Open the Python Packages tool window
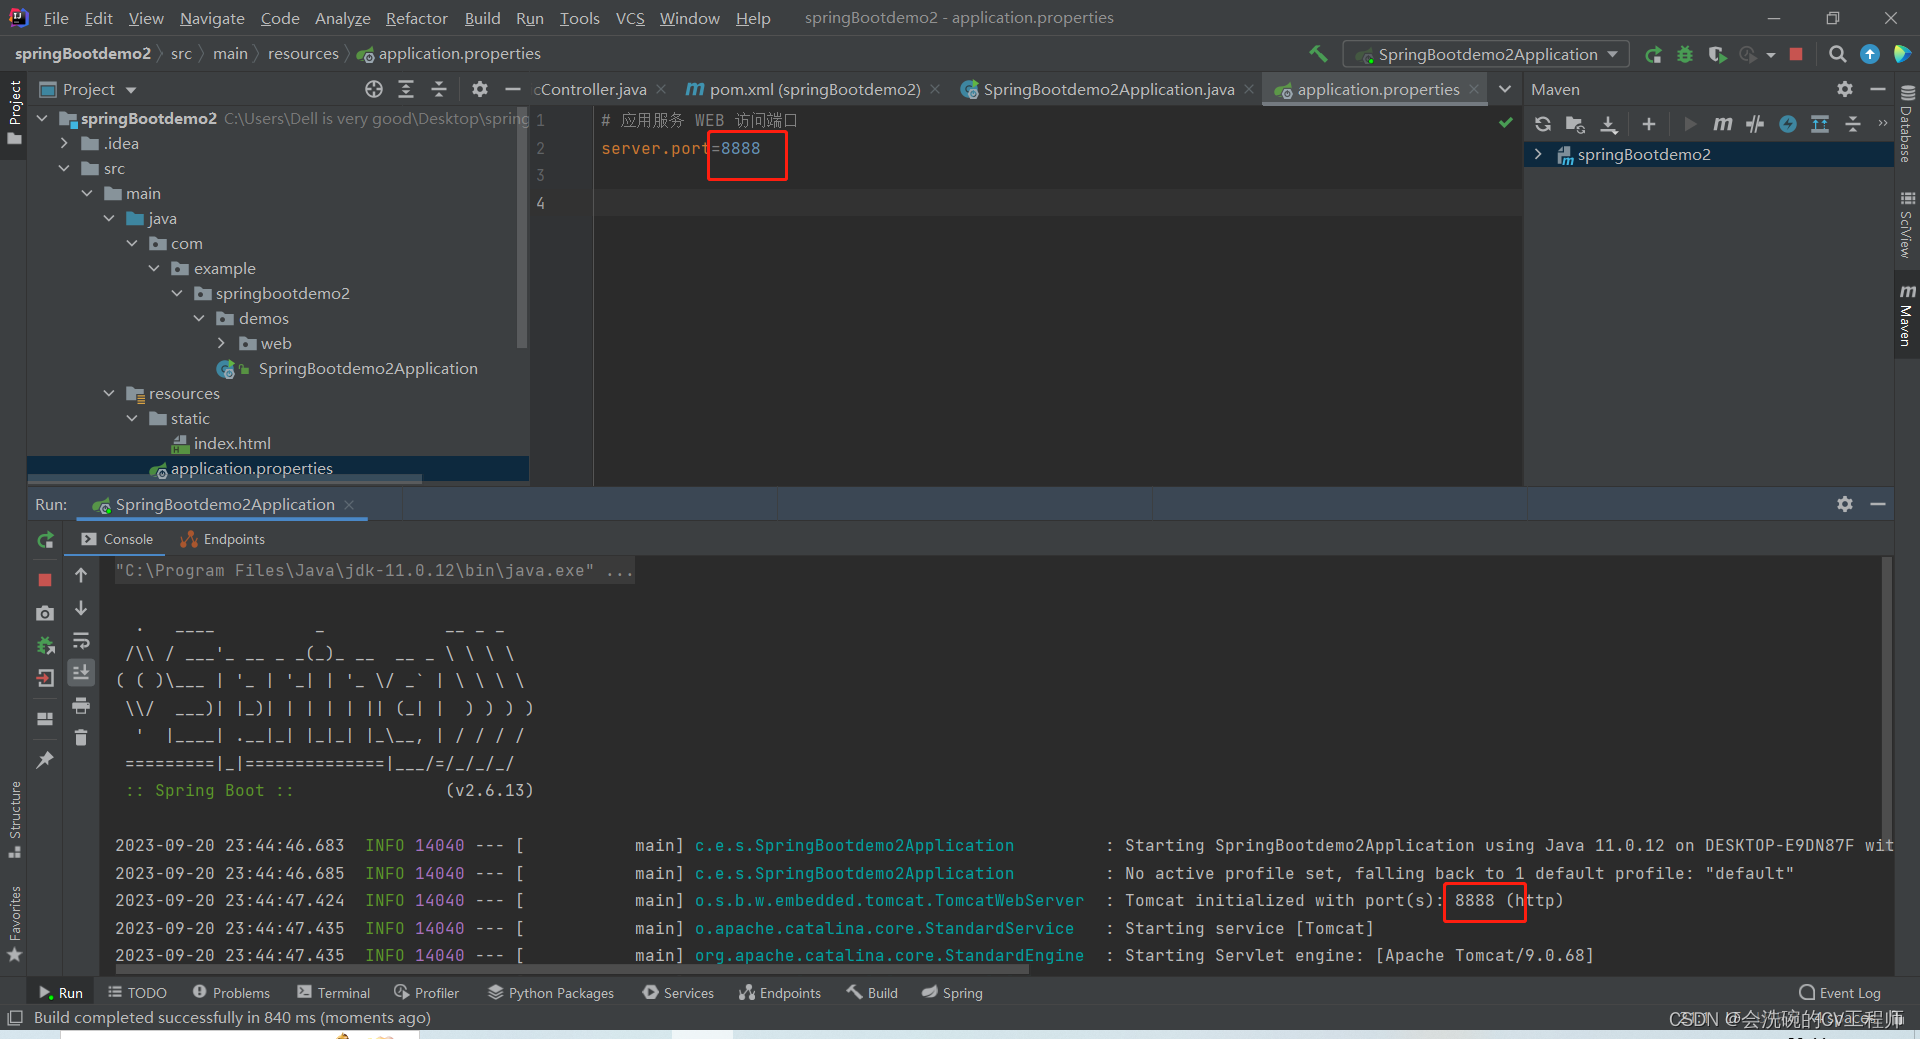The width and height of the screenshot is (1920, 1039). point(551,992)
